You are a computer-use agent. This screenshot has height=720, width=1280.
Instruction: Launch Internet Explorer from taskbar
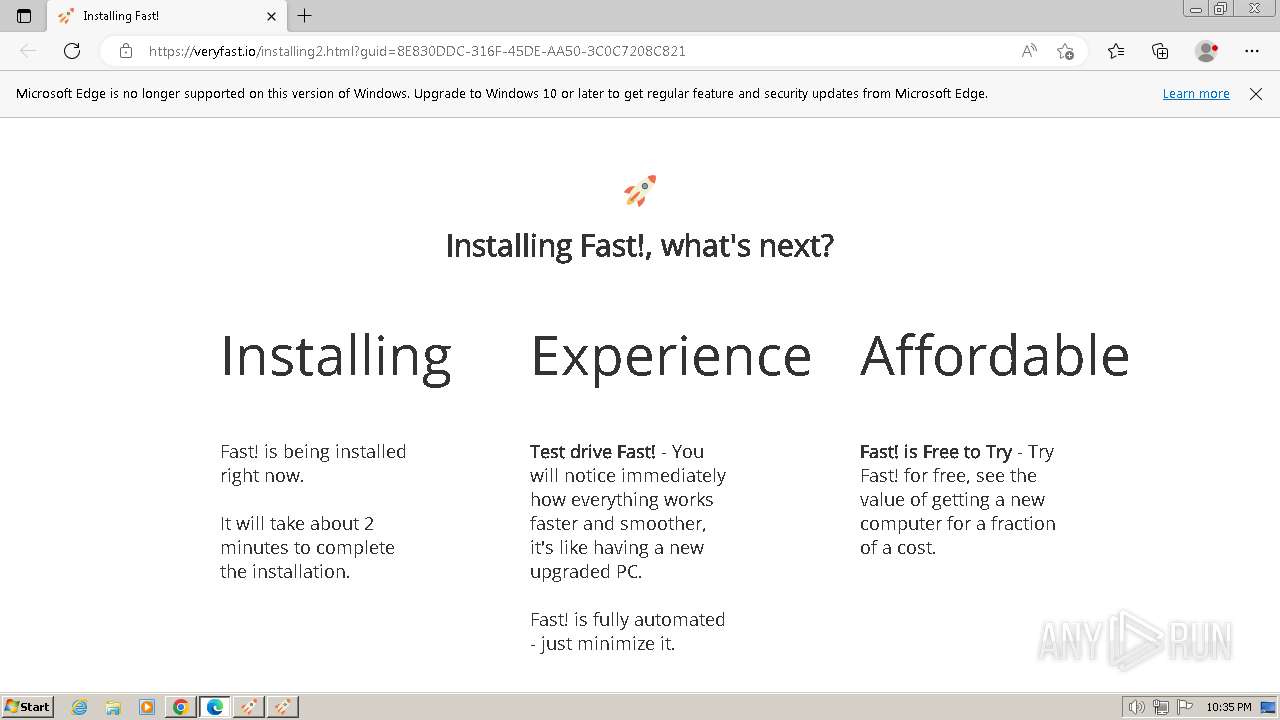(x=79, y=707)
